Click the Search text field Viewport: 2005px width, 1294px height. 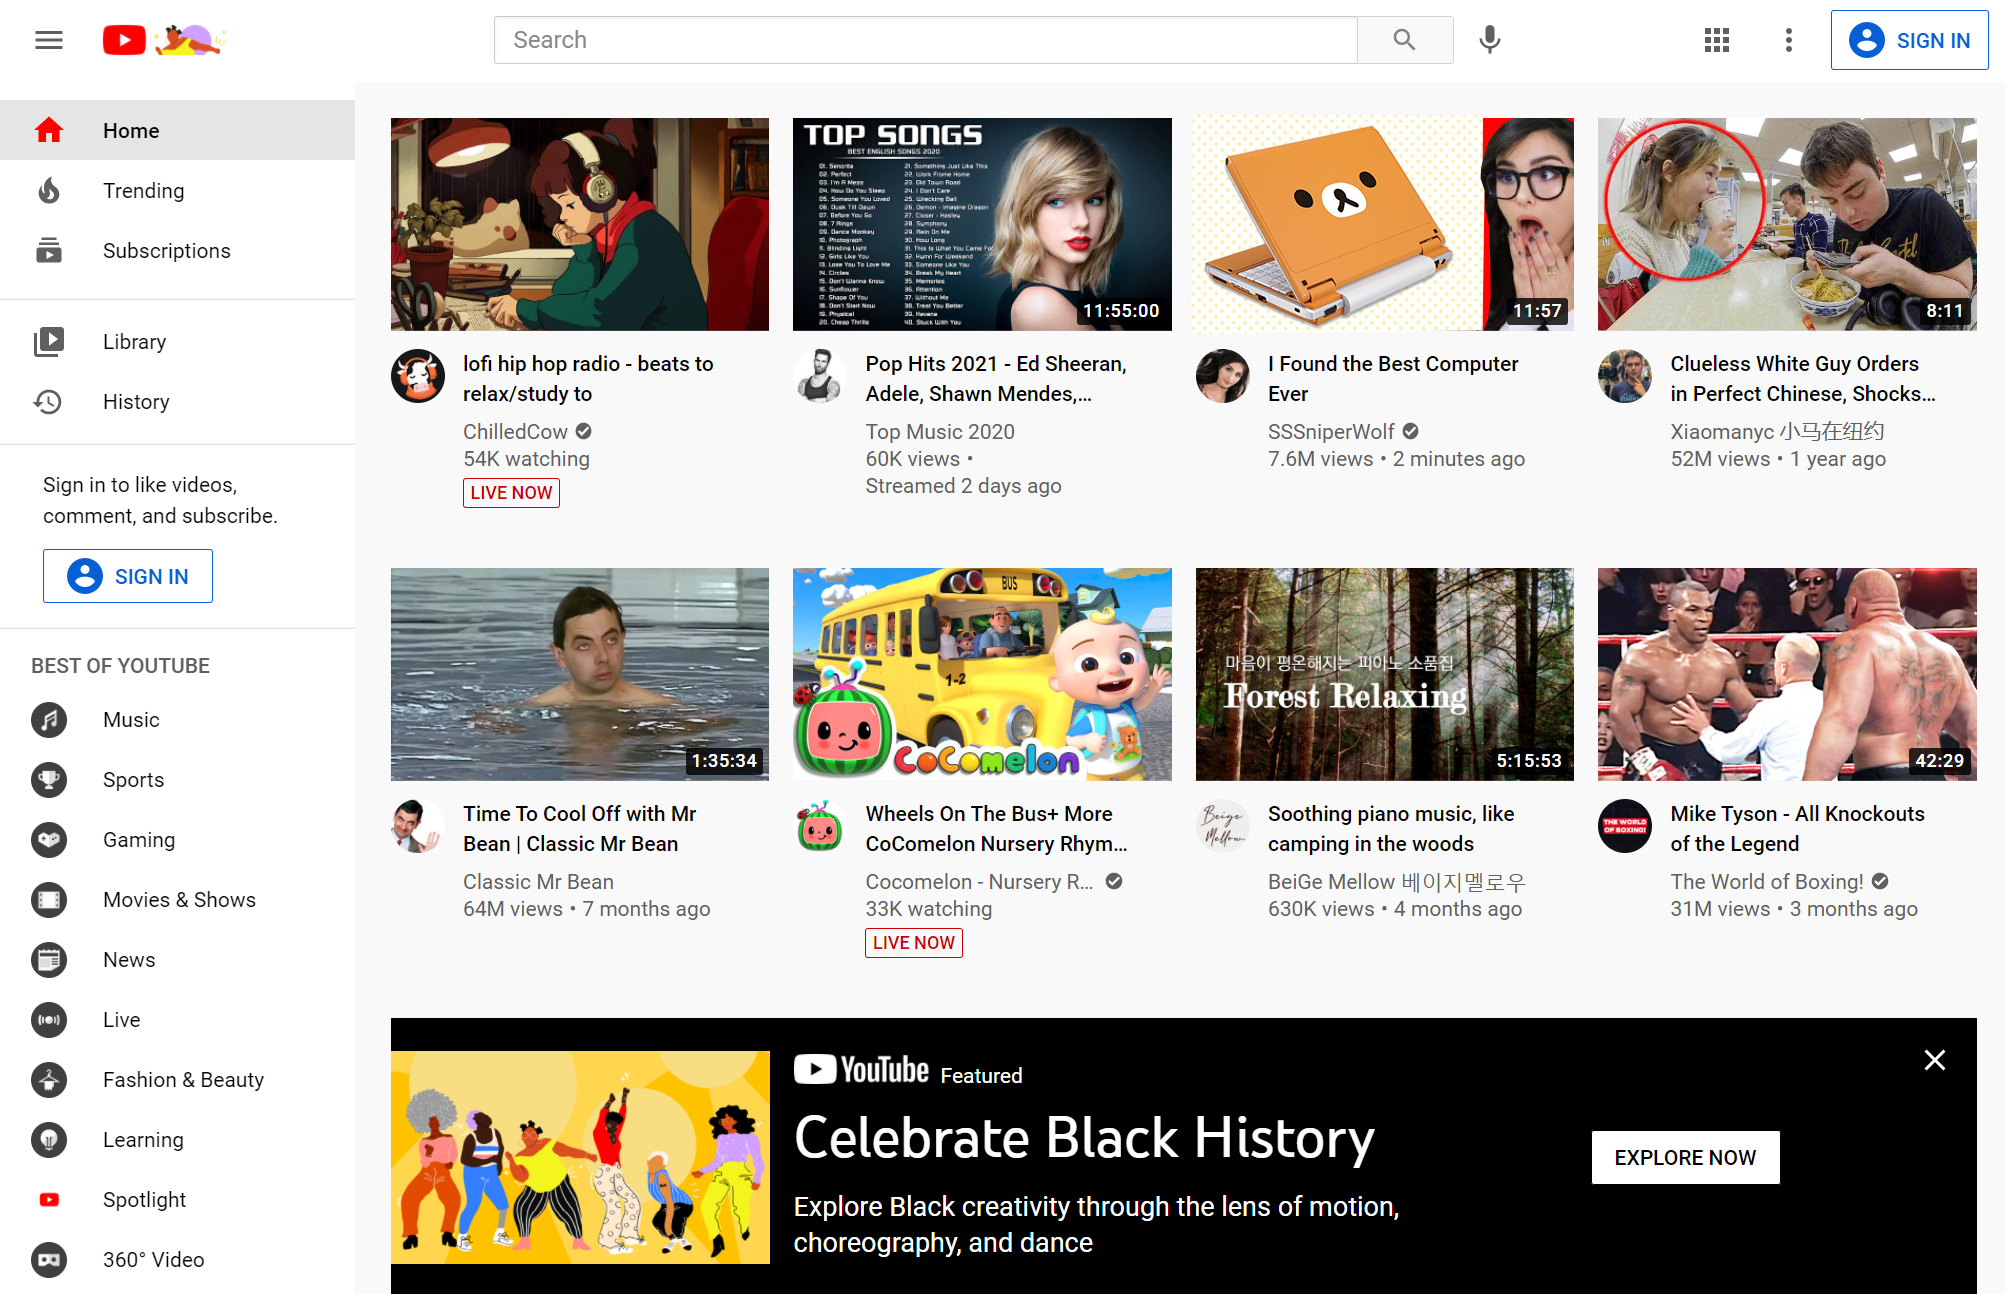click(925, 40)
